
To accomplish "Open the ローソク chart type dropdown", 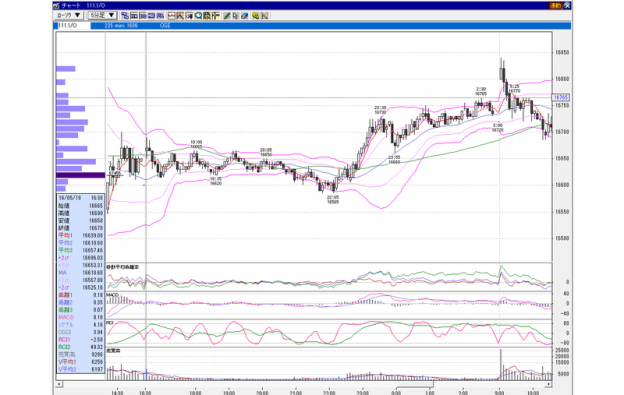I will 69,15.
